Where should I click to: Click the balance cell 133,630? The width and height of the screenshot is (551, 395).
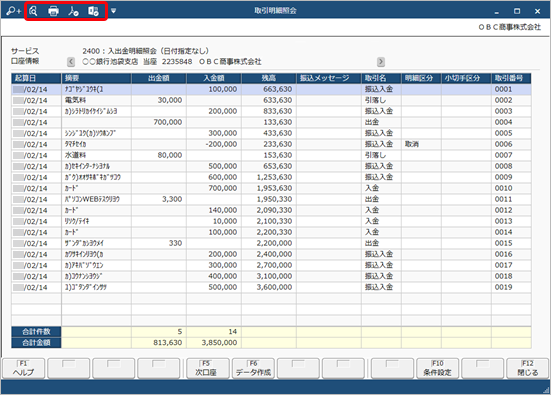269,122
